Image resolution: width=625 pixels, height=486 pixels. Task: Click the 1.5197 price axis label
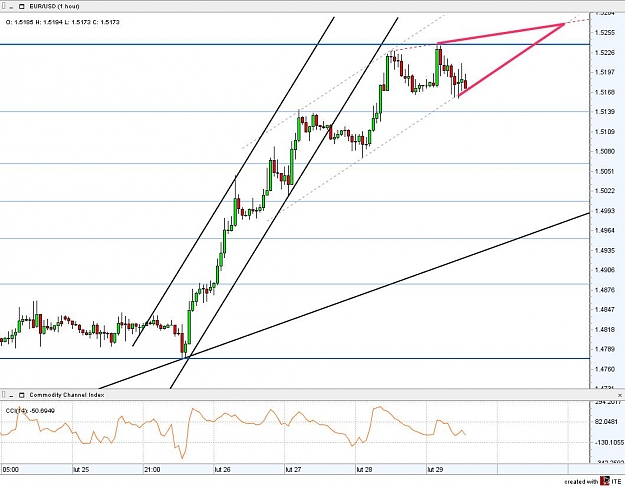pyautogui.click(x=603, y=72)
